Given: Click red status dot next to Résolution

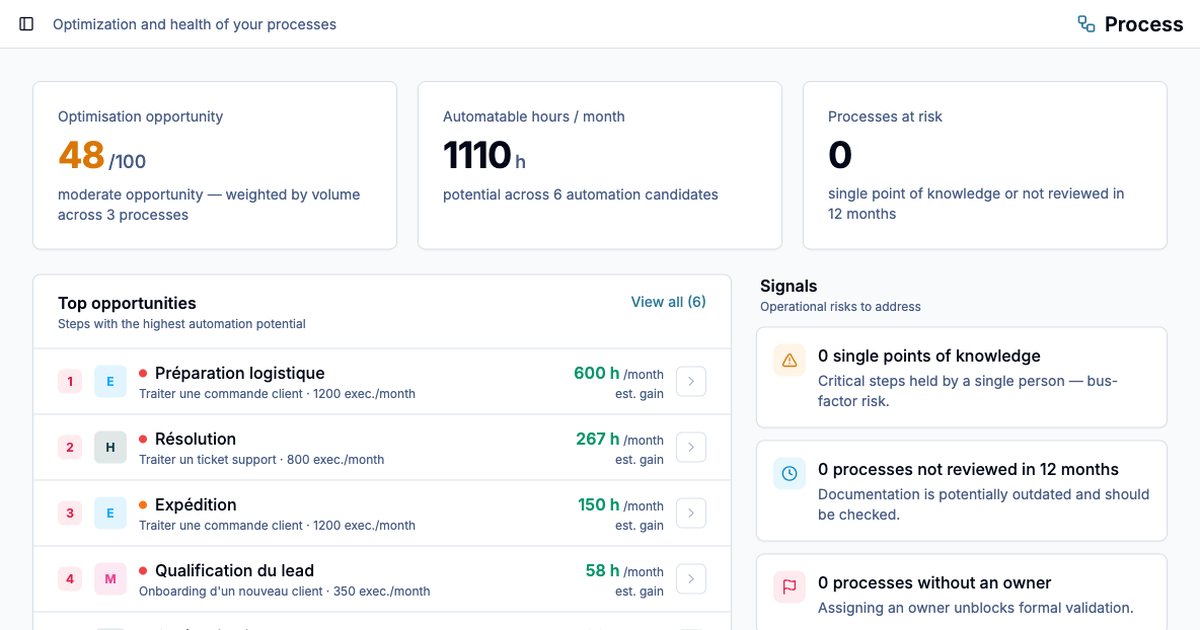Looking at the screenshot, I should (x=143, y=439).
